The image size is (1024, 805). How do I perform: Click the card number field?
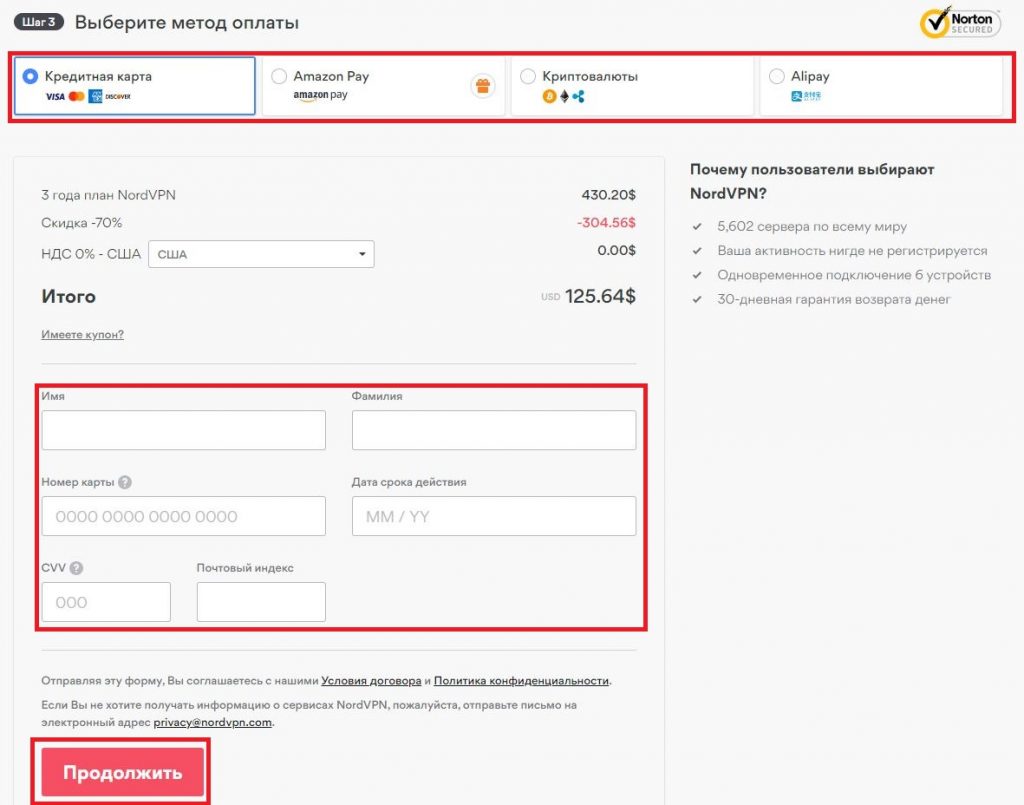coord(184,516)
